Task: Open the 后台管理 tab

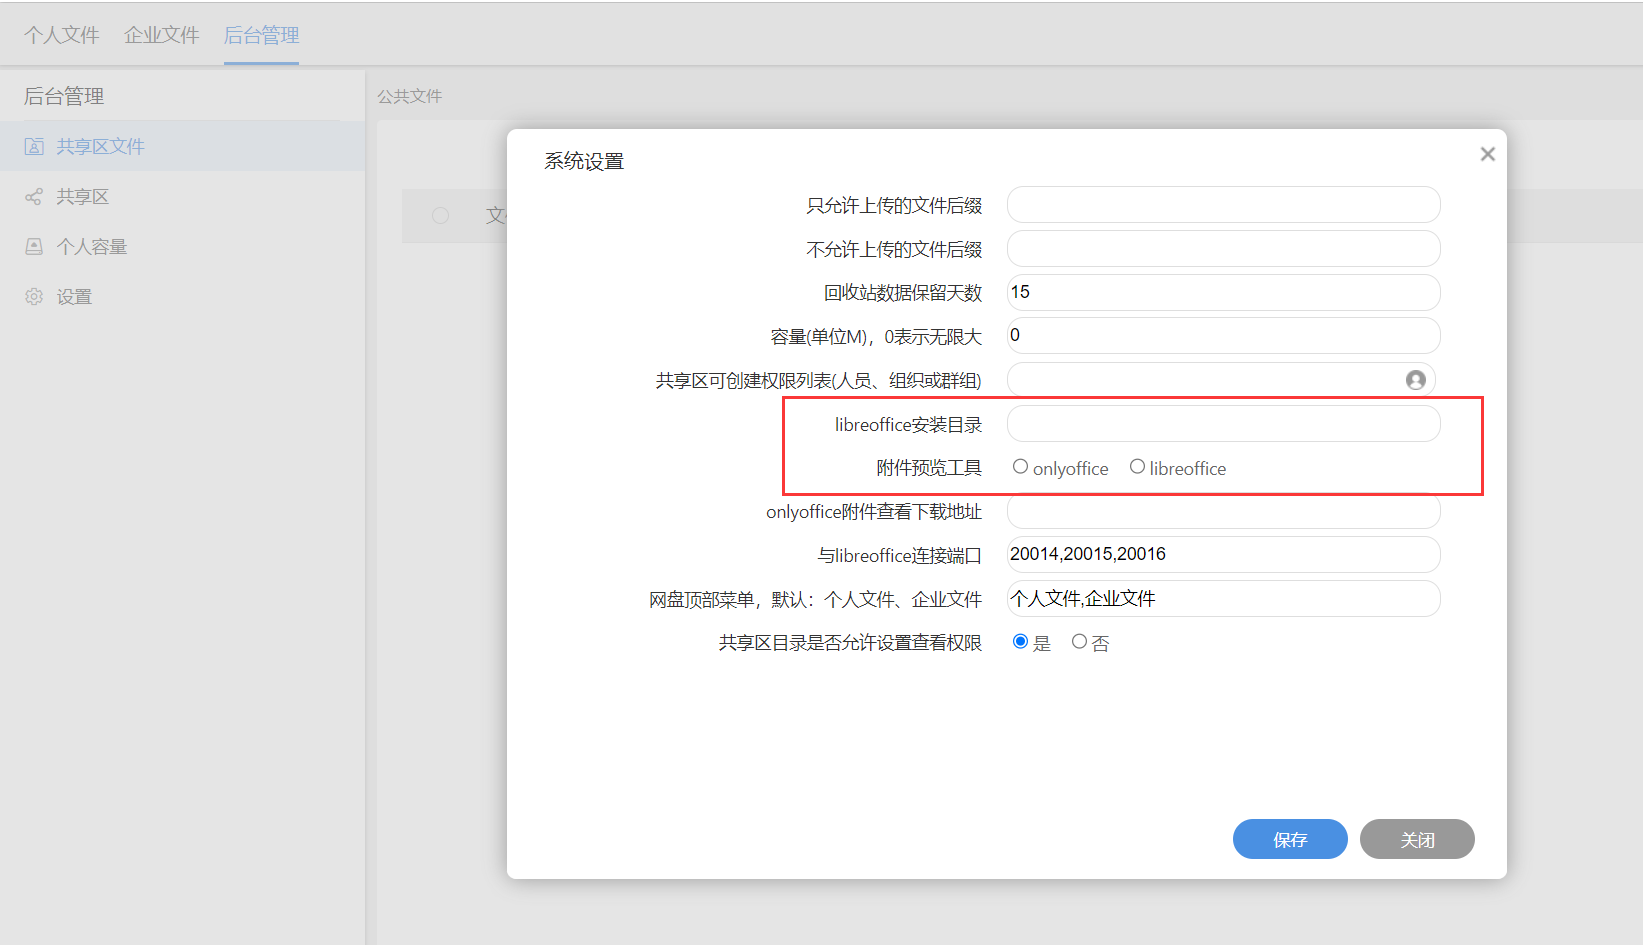Action: pos(261,35)
